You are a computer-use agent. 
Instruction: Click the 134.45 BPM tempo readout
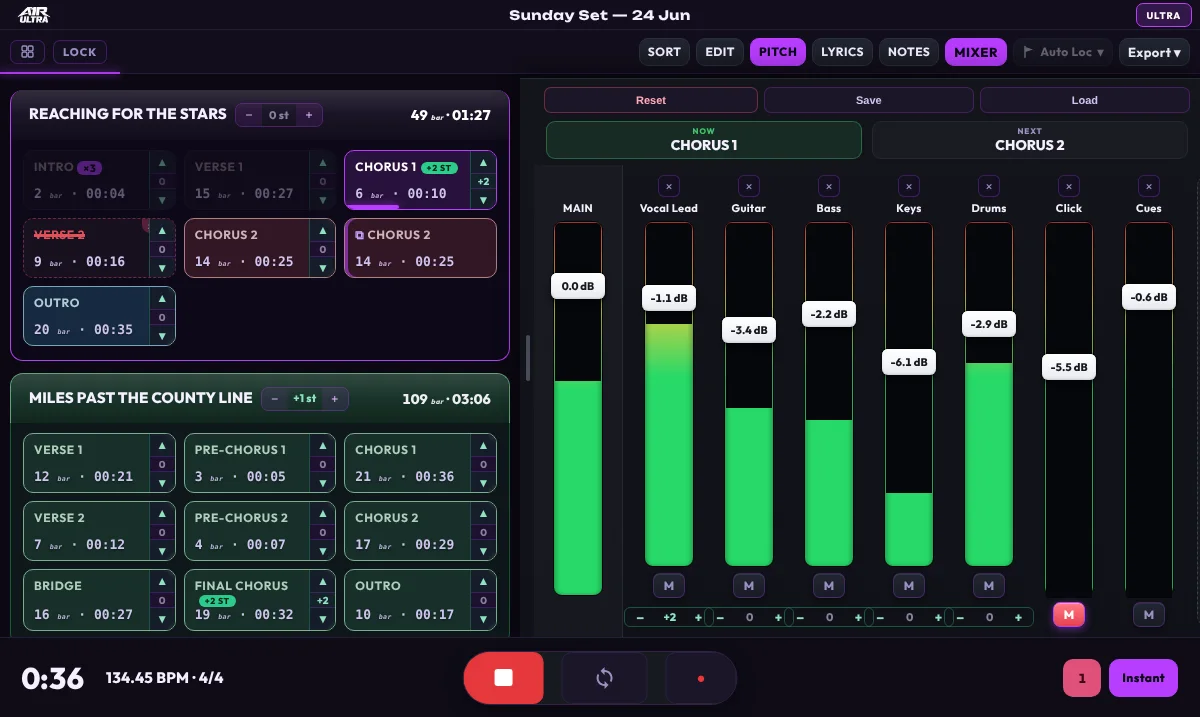(165, 678)
